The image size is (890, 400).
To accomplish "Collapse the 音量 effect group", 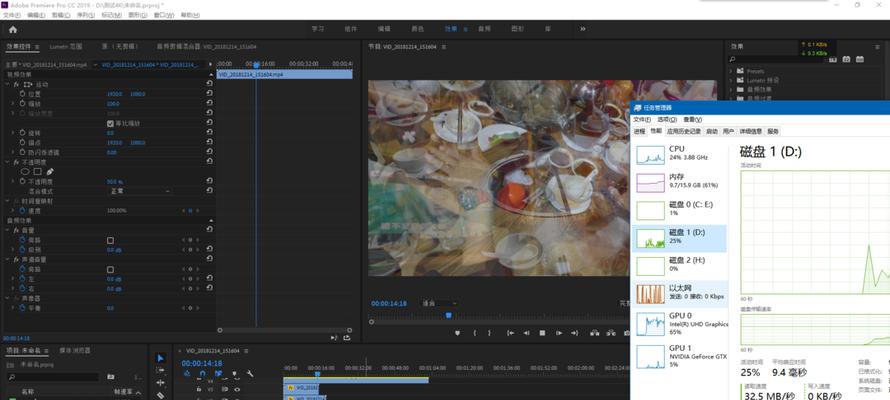I will [7, 230].
